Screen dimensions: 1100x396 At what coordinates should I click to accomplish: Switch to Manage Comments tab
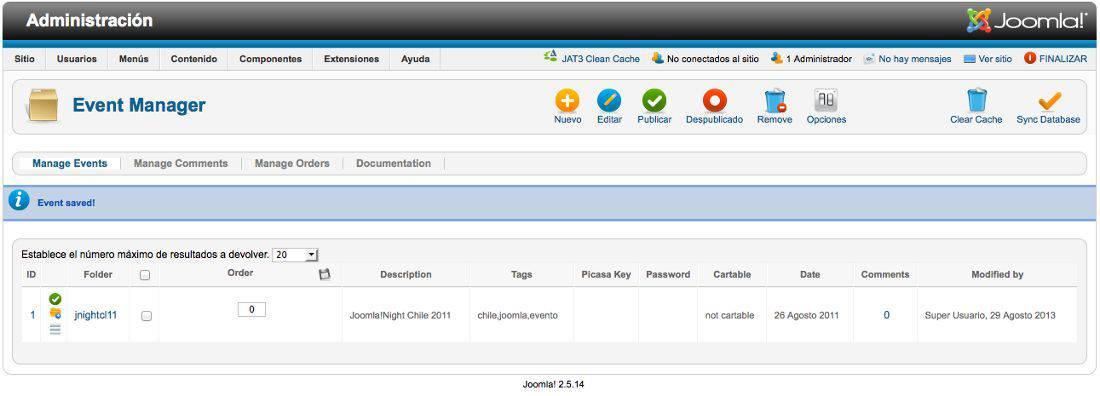coord(181,164)
